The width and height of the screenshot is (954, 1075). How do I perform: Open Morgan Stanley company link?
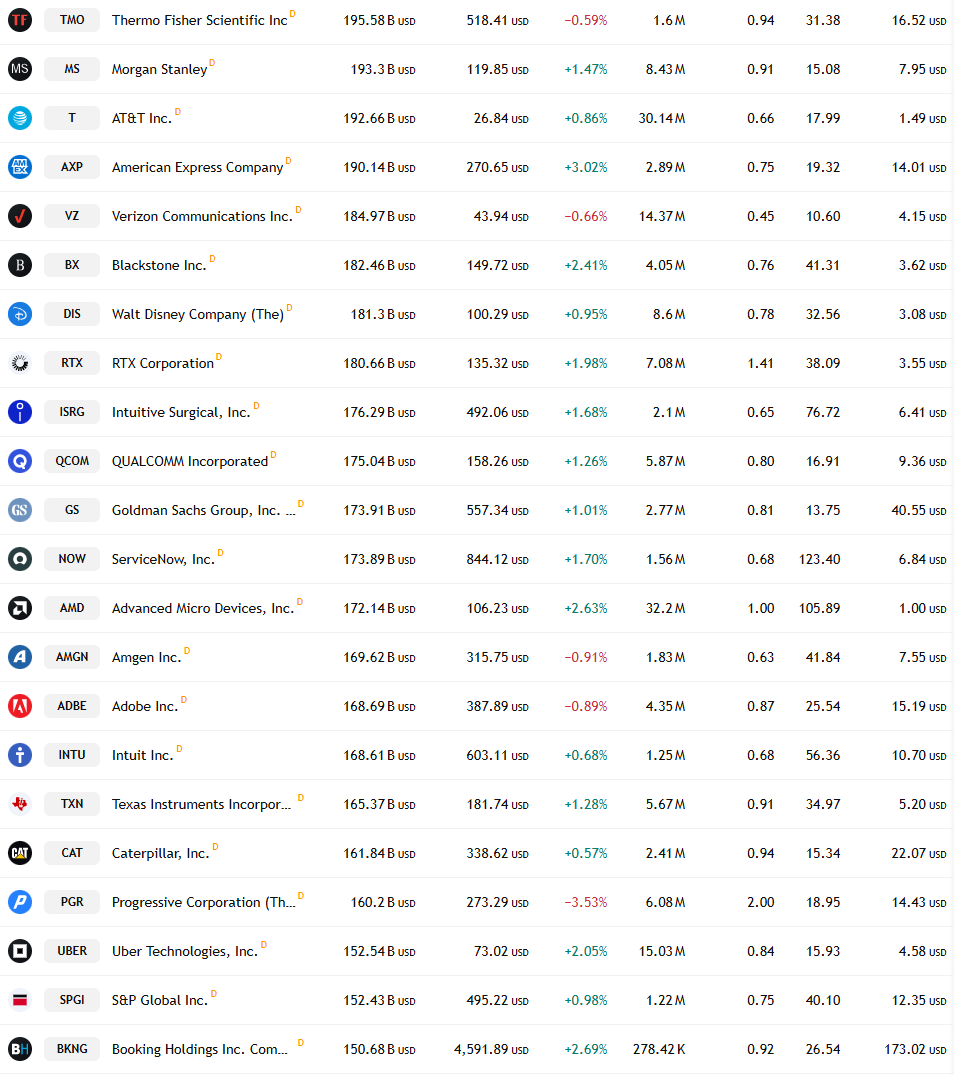(x=160, y=69)
